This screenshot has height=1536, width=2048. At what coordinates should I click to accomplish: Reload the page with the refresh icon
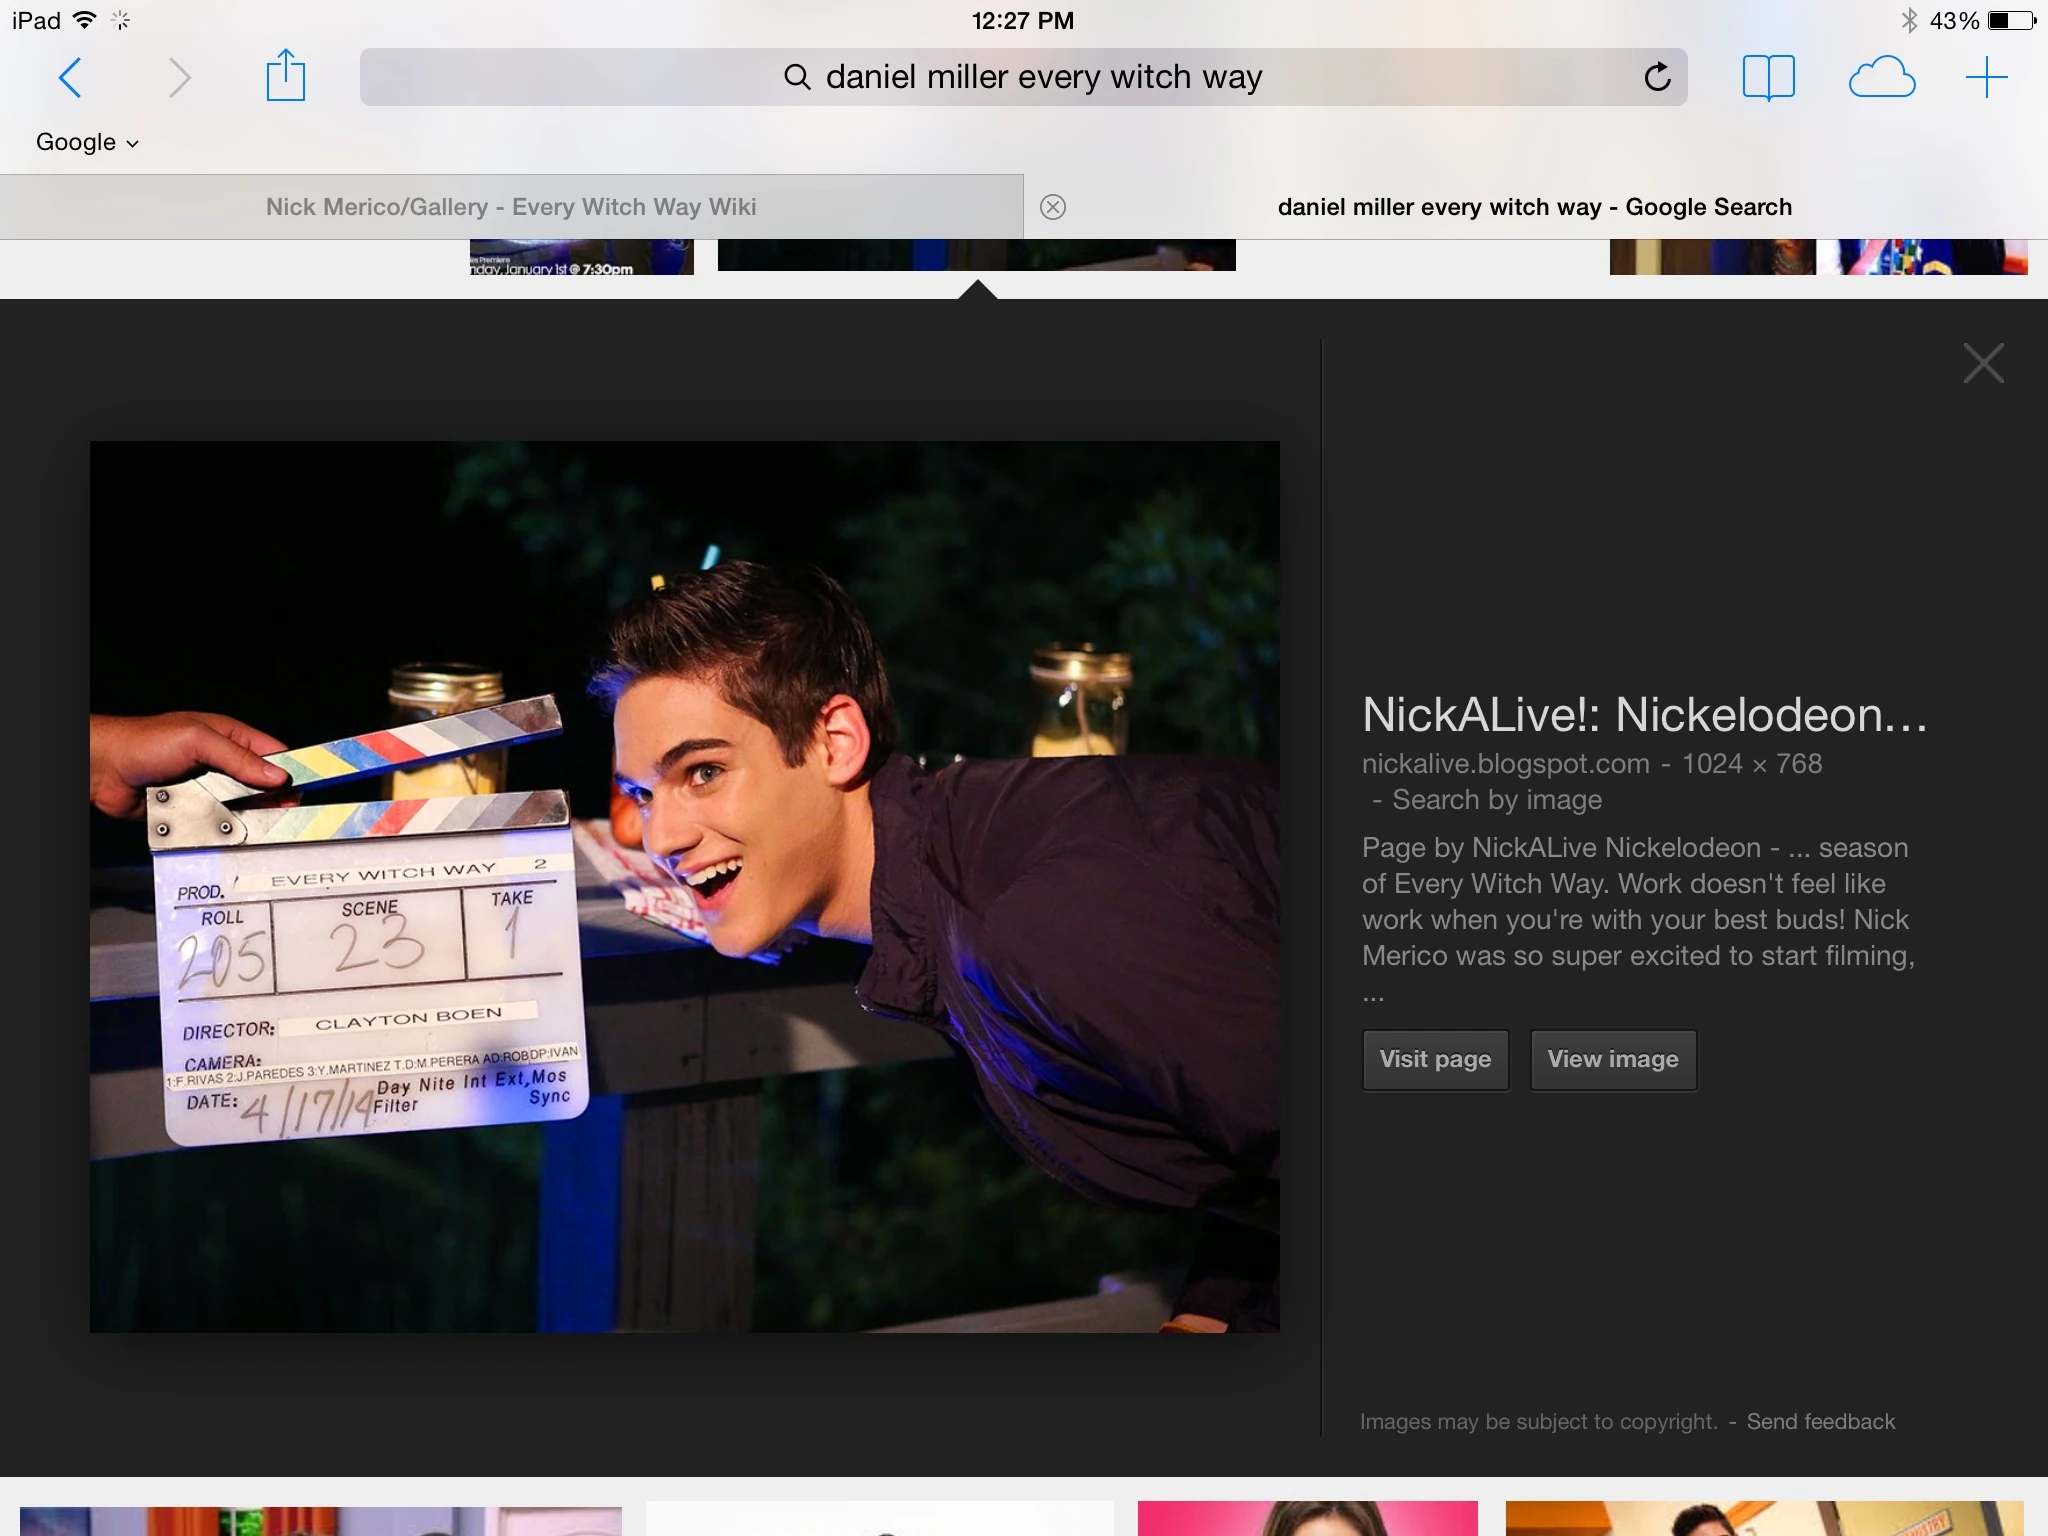1657,77
